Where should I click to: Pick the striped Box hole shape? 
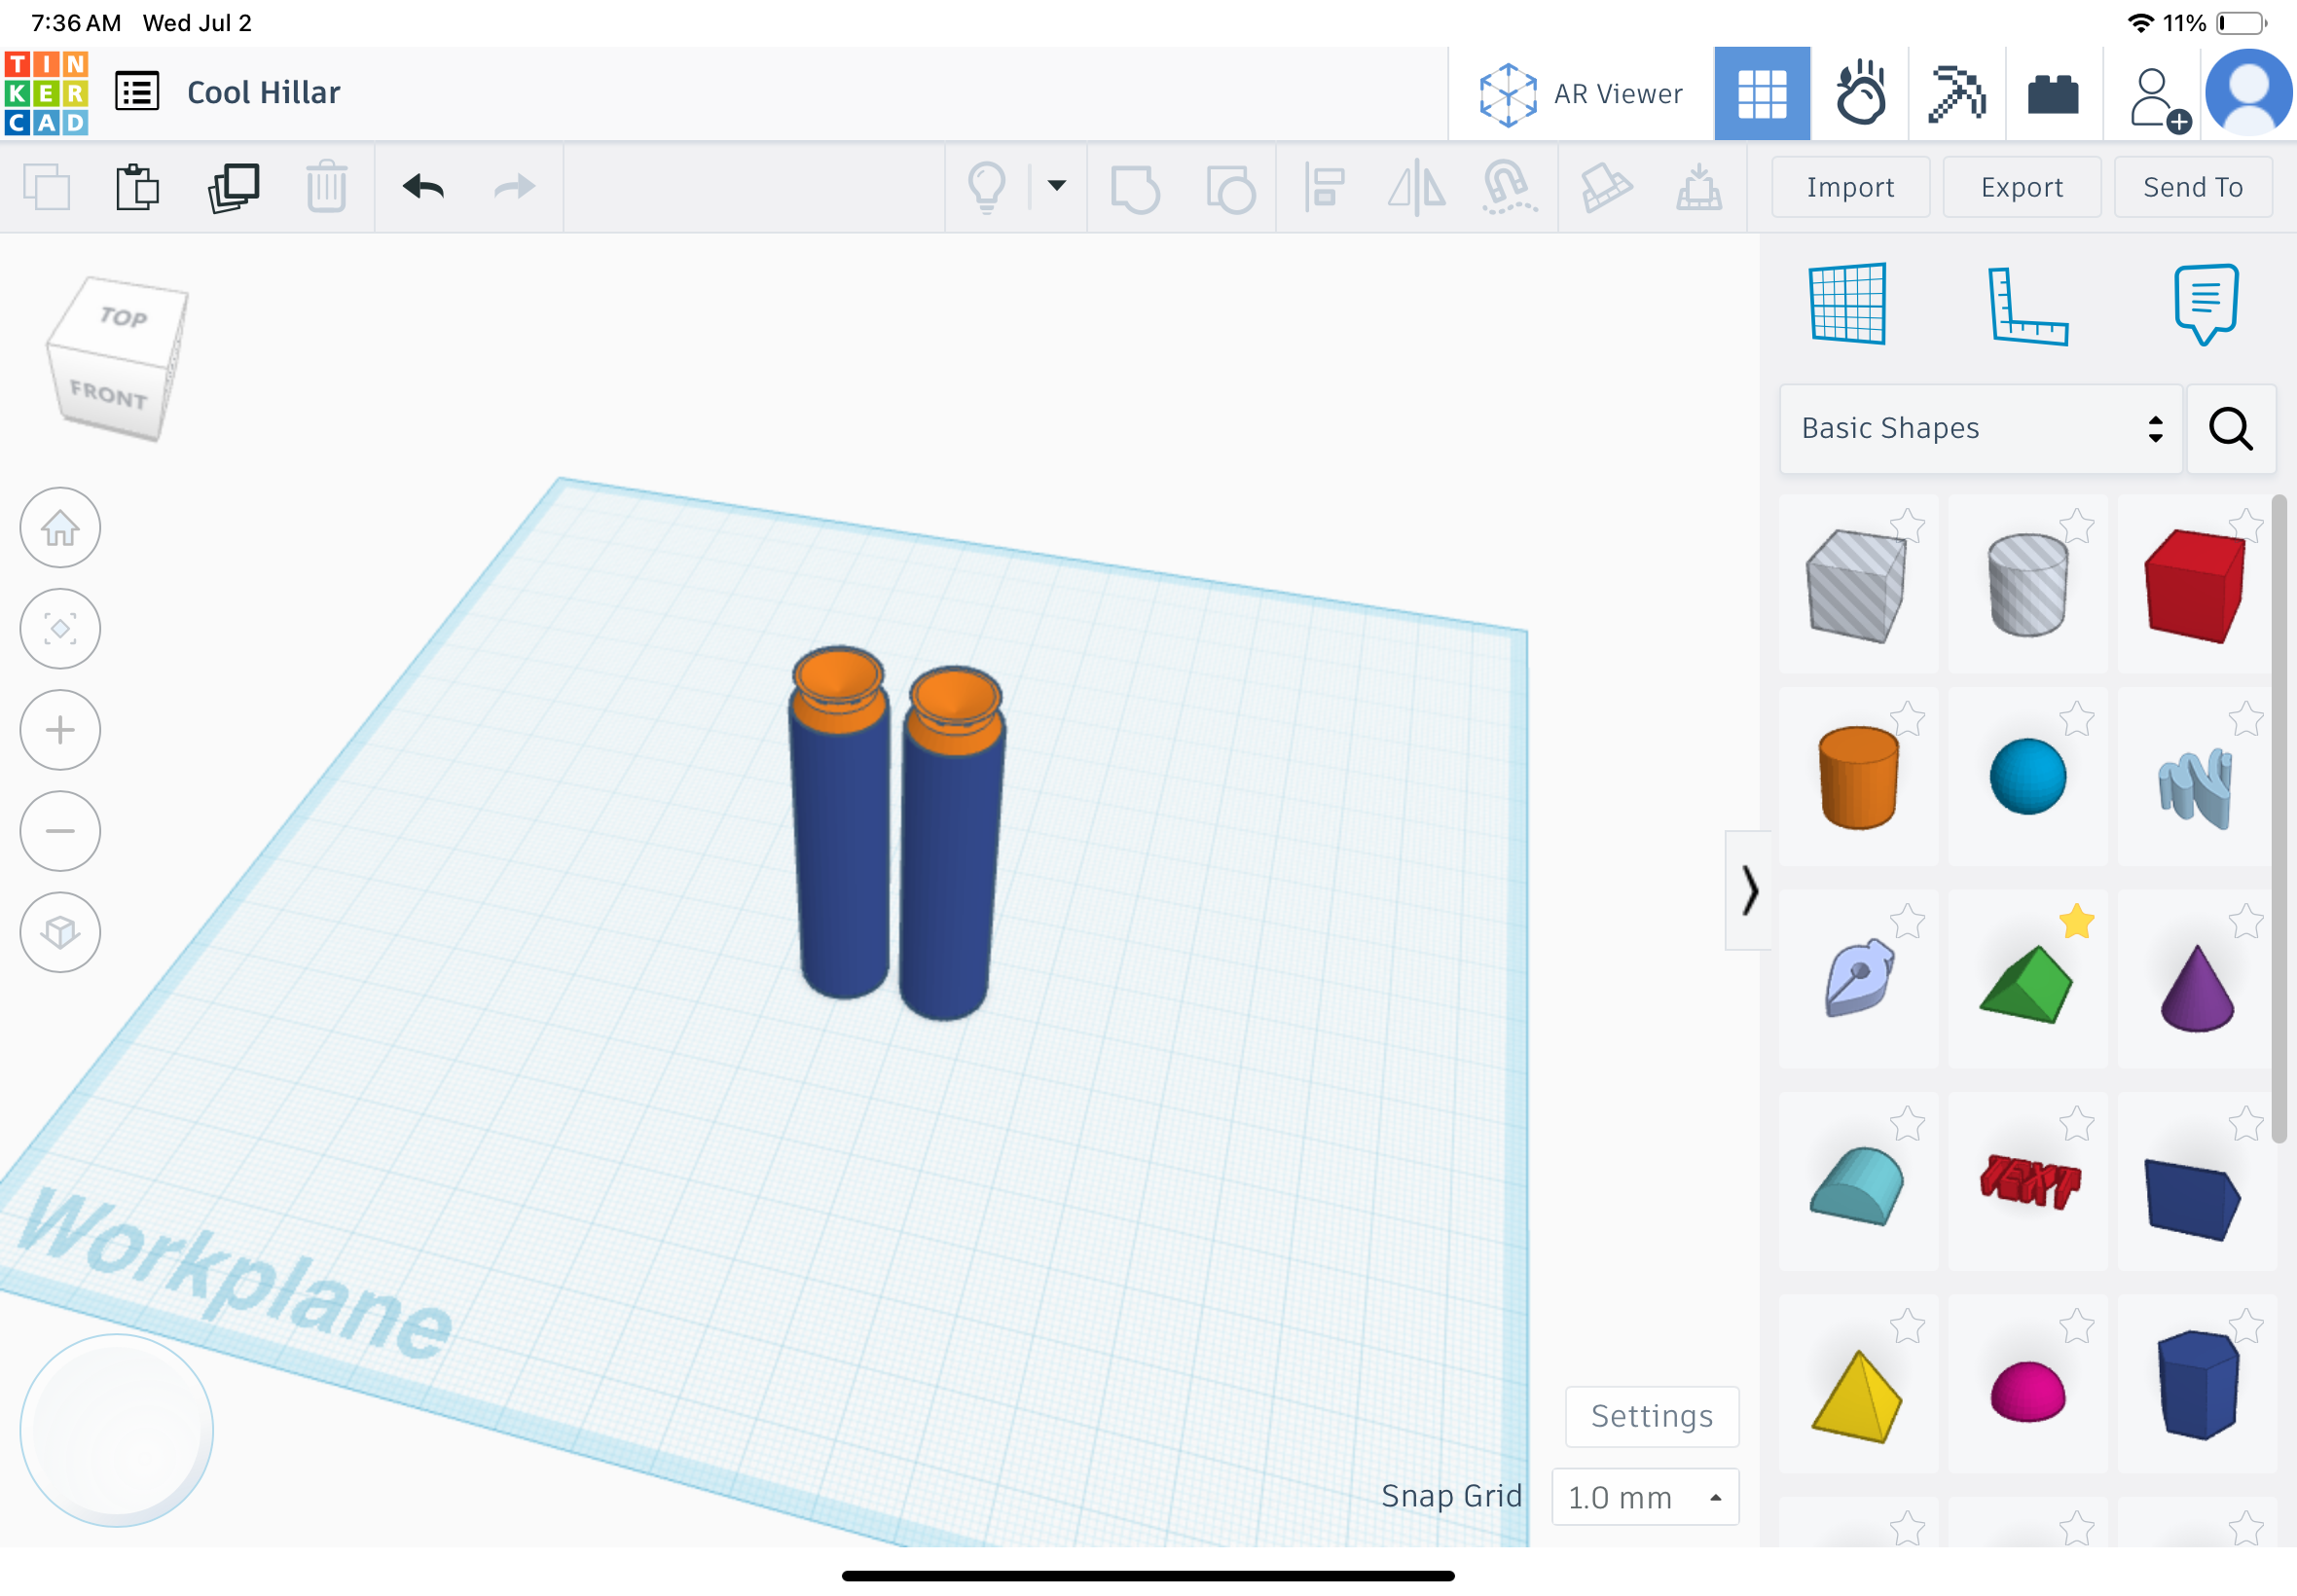(x=1856, y=586)
